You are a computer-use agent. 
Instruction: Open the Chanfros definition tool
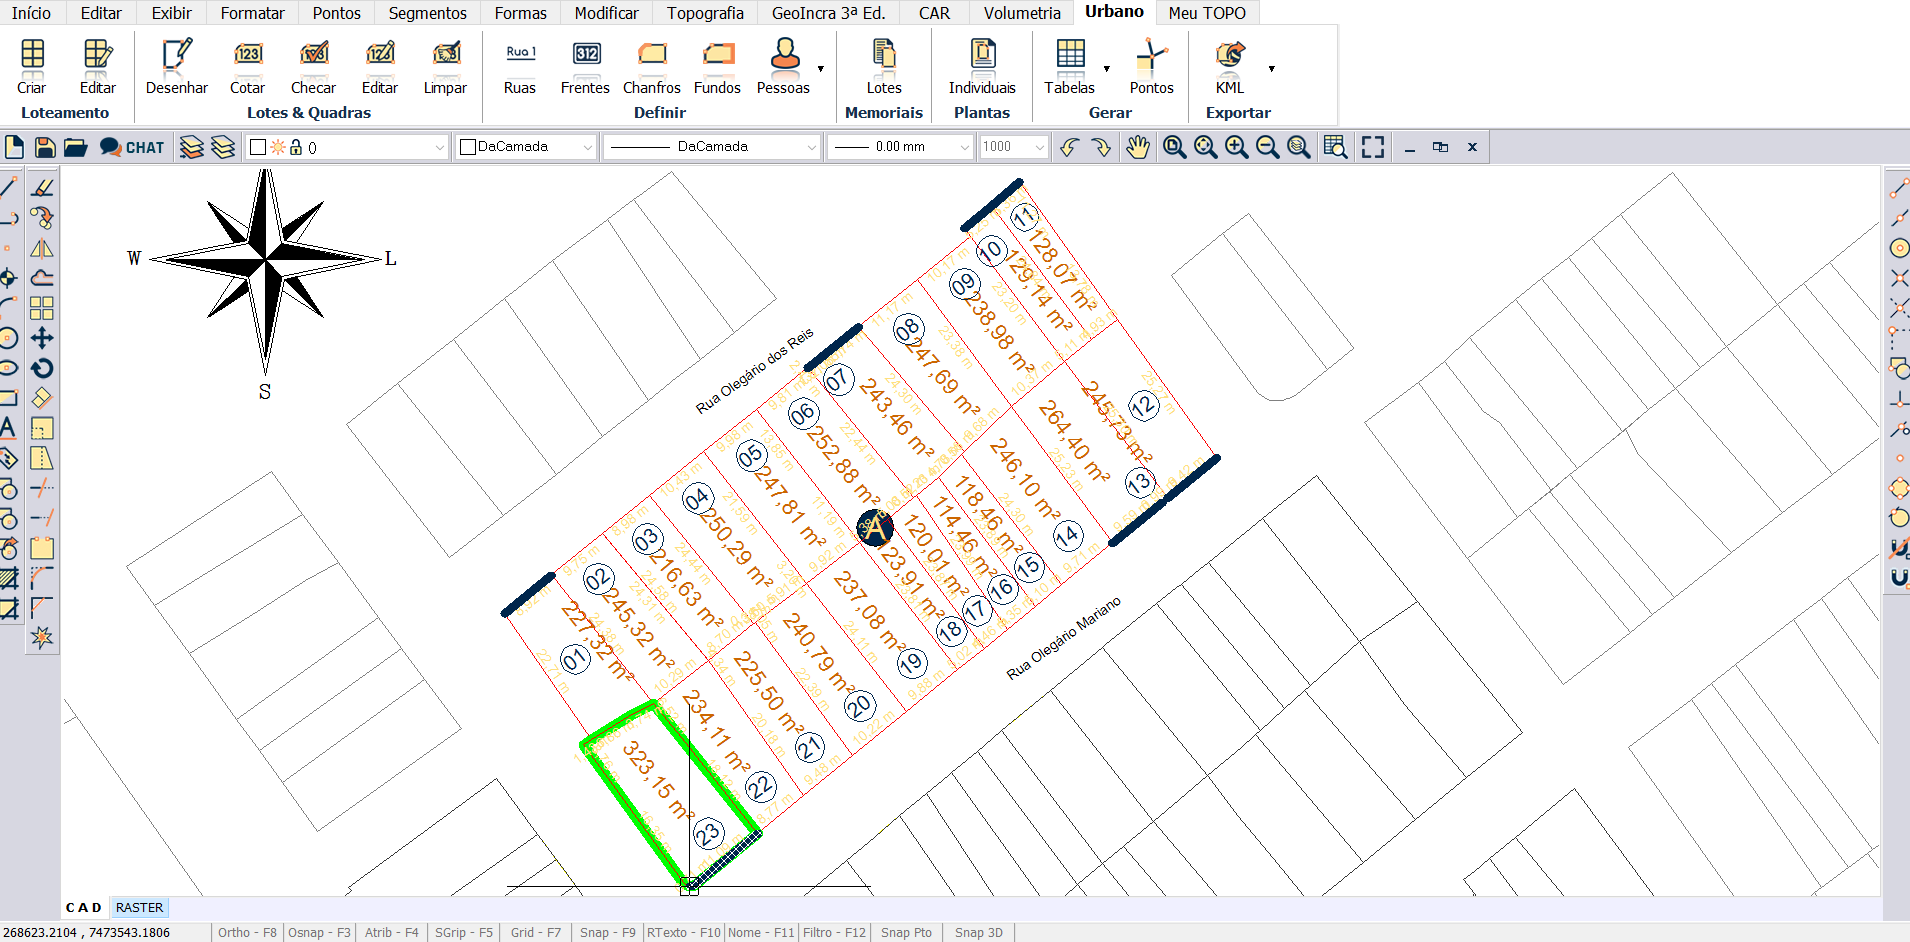pyautogui.click(x=651, y=66)
